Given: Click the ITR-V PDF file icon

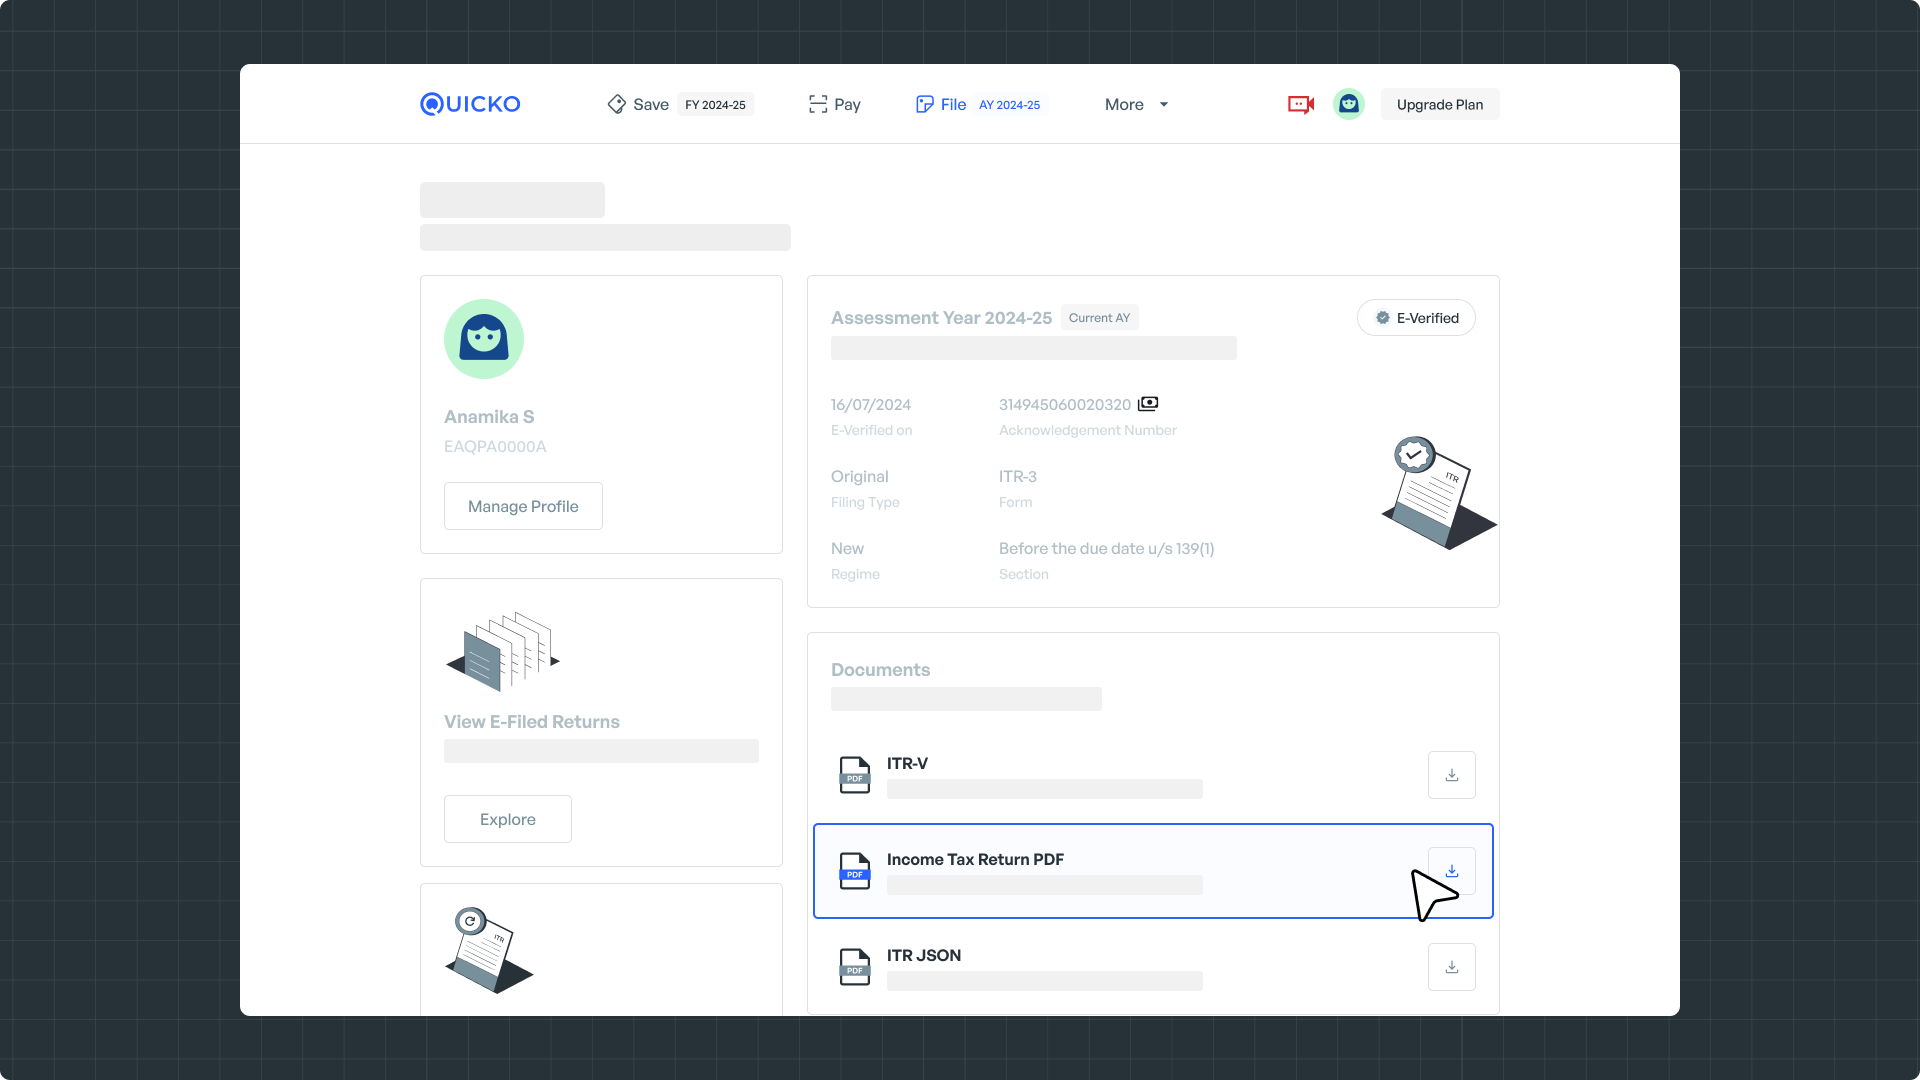Looking at the screenshot, I should (854, 775).
